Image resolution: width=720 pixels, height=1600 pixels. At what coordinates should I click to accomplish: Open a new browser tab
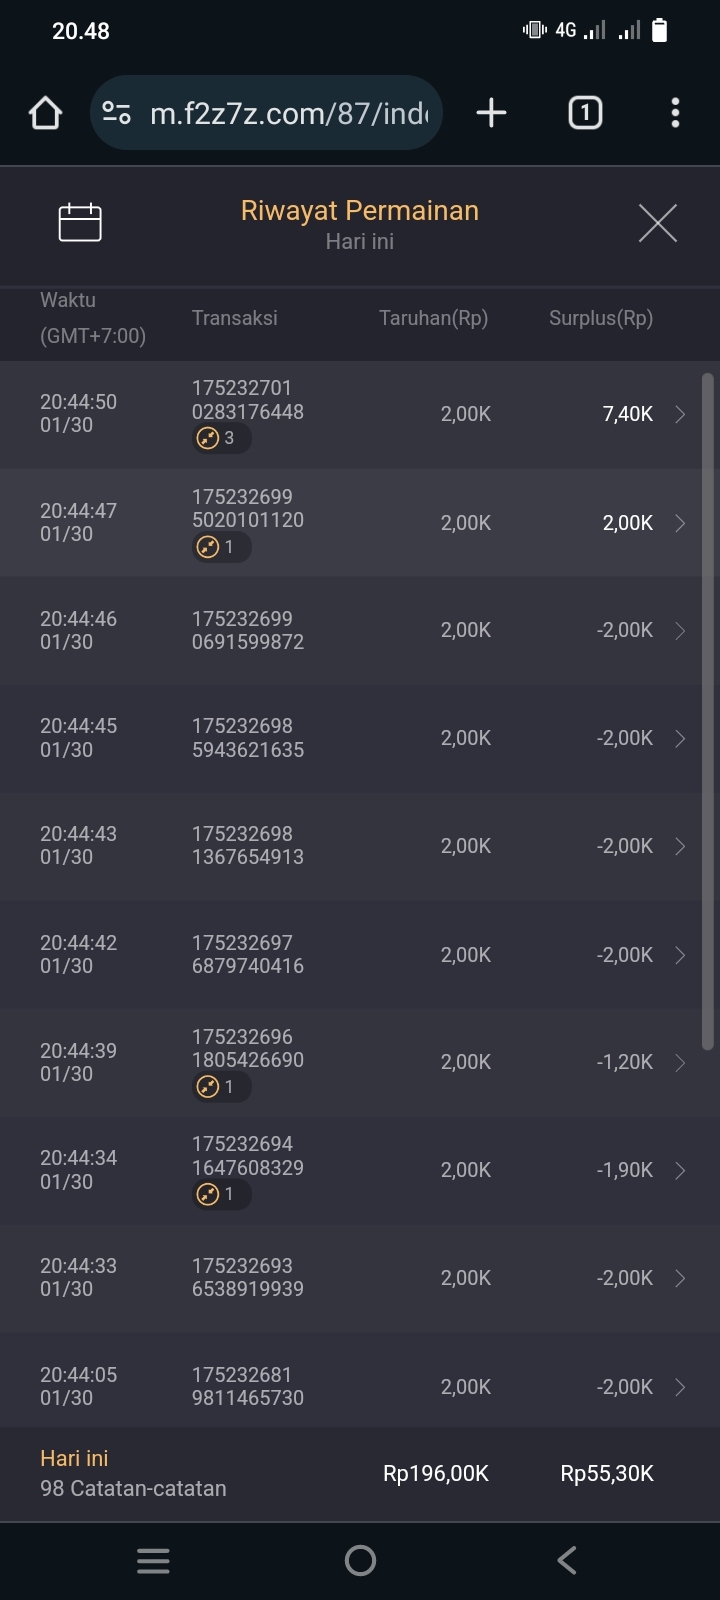[491, 113]
